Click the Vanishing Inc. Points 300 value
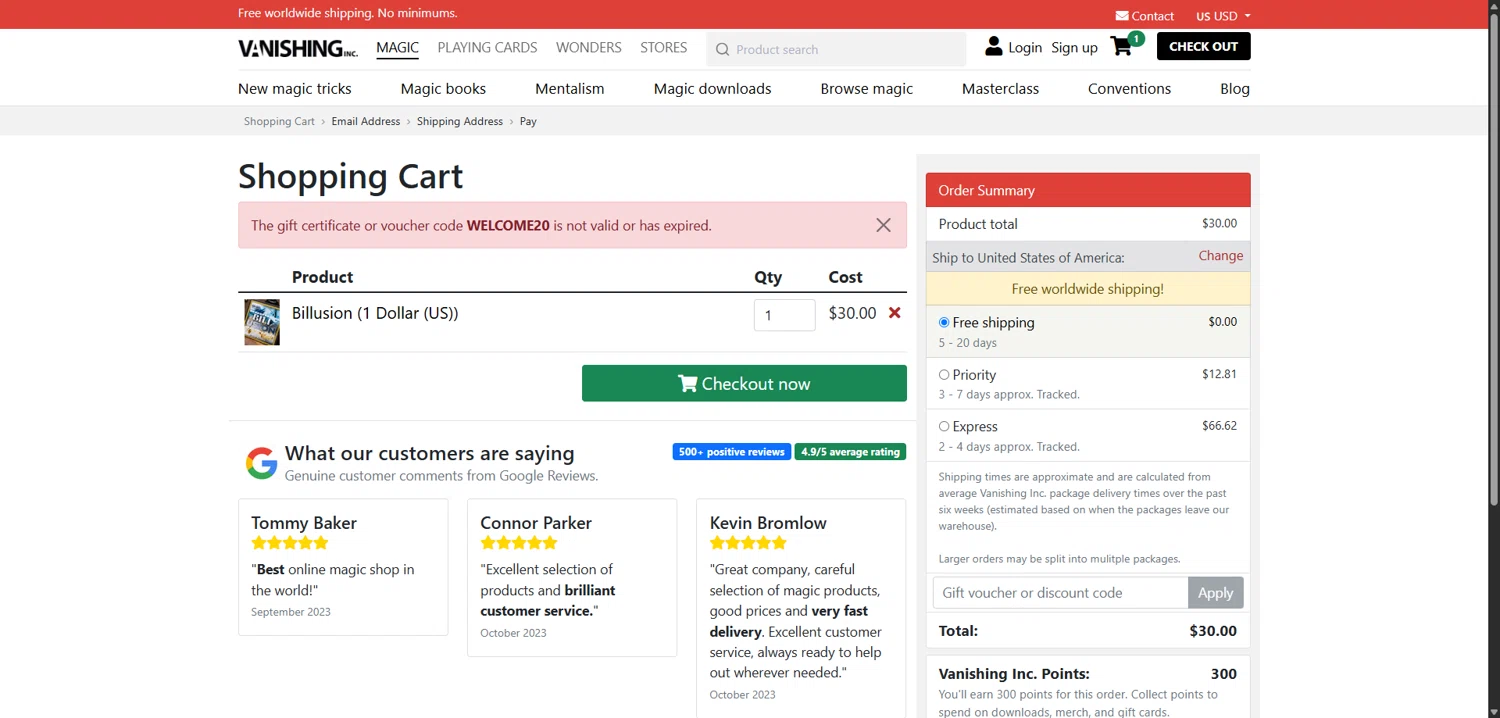 point(1224,674)
